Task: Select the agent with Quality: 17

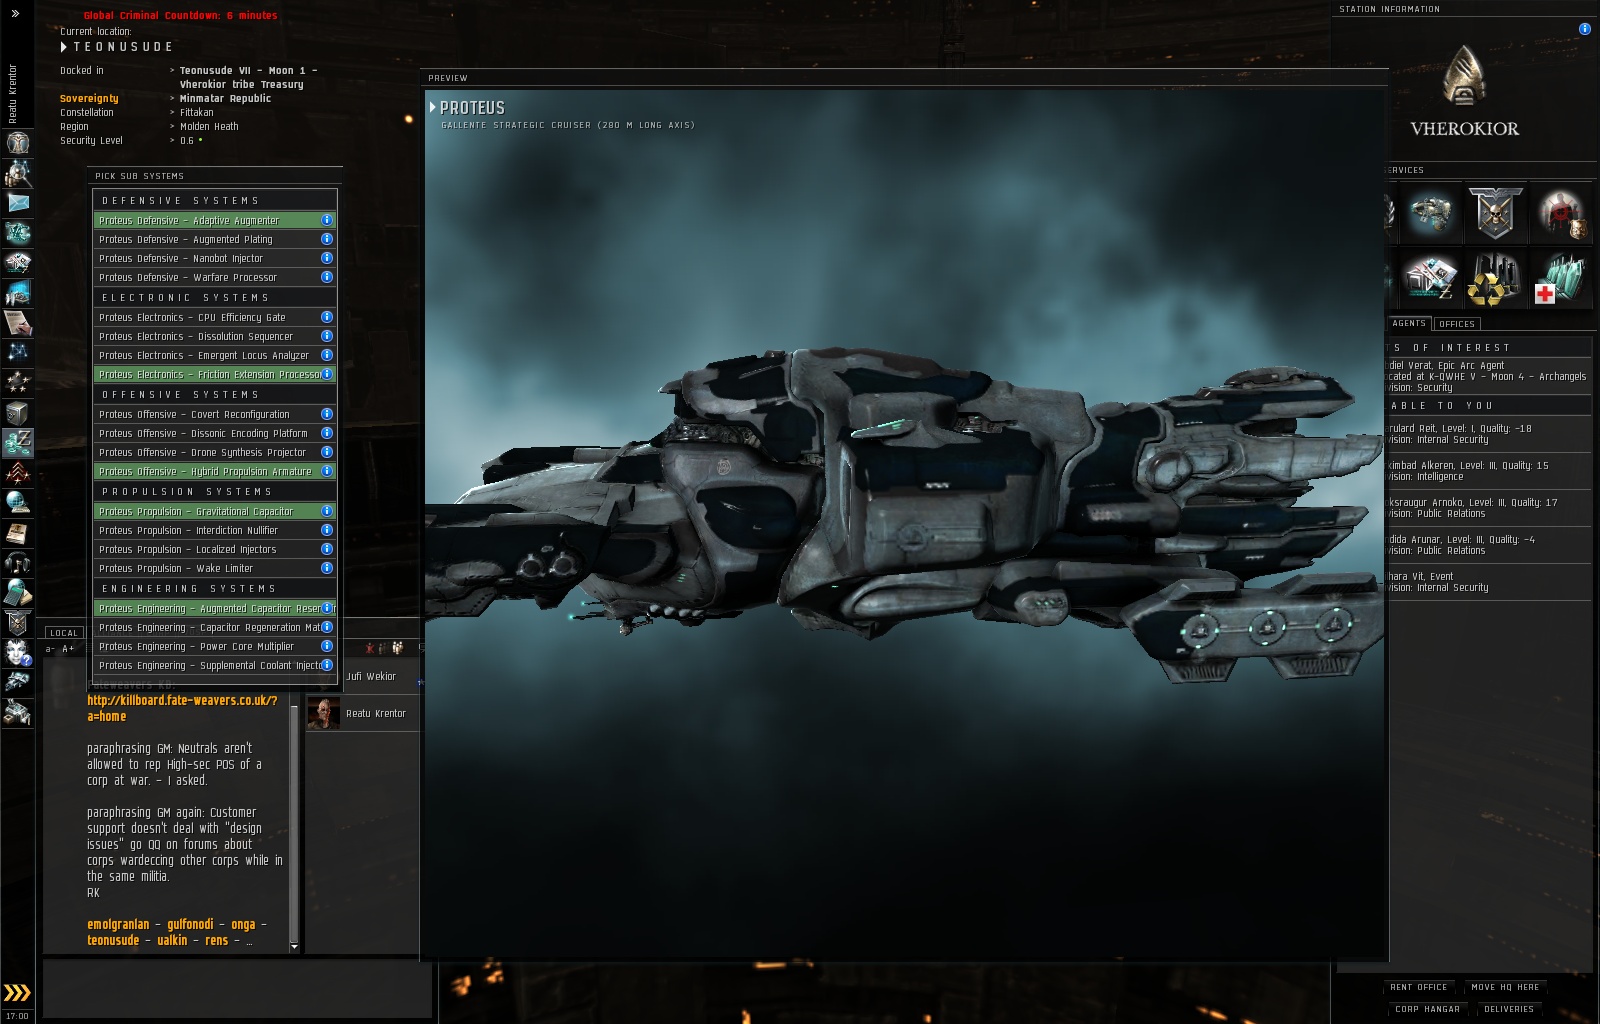Action: coord(1487,508)
